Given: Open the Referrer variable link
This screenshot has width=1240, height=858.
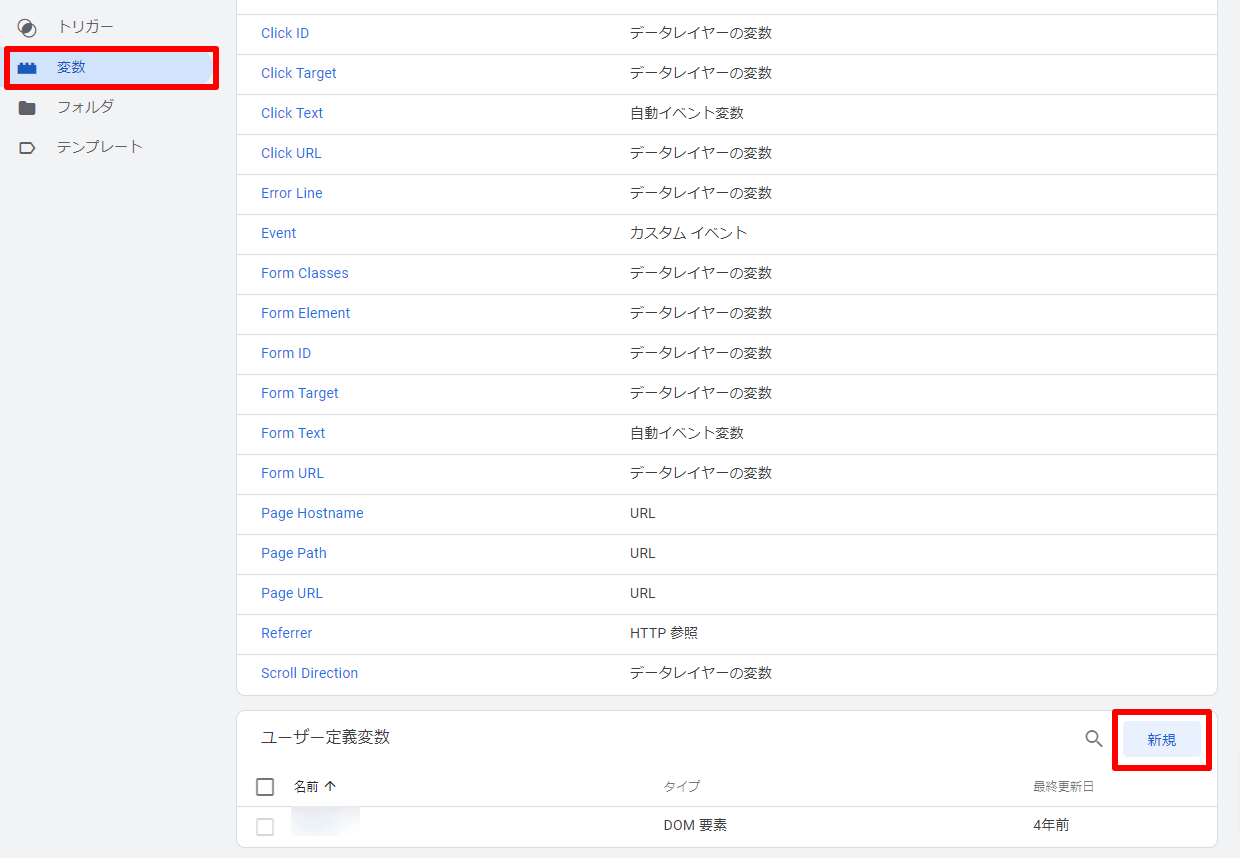Looking at the screenshot, I should coord(286,633).
